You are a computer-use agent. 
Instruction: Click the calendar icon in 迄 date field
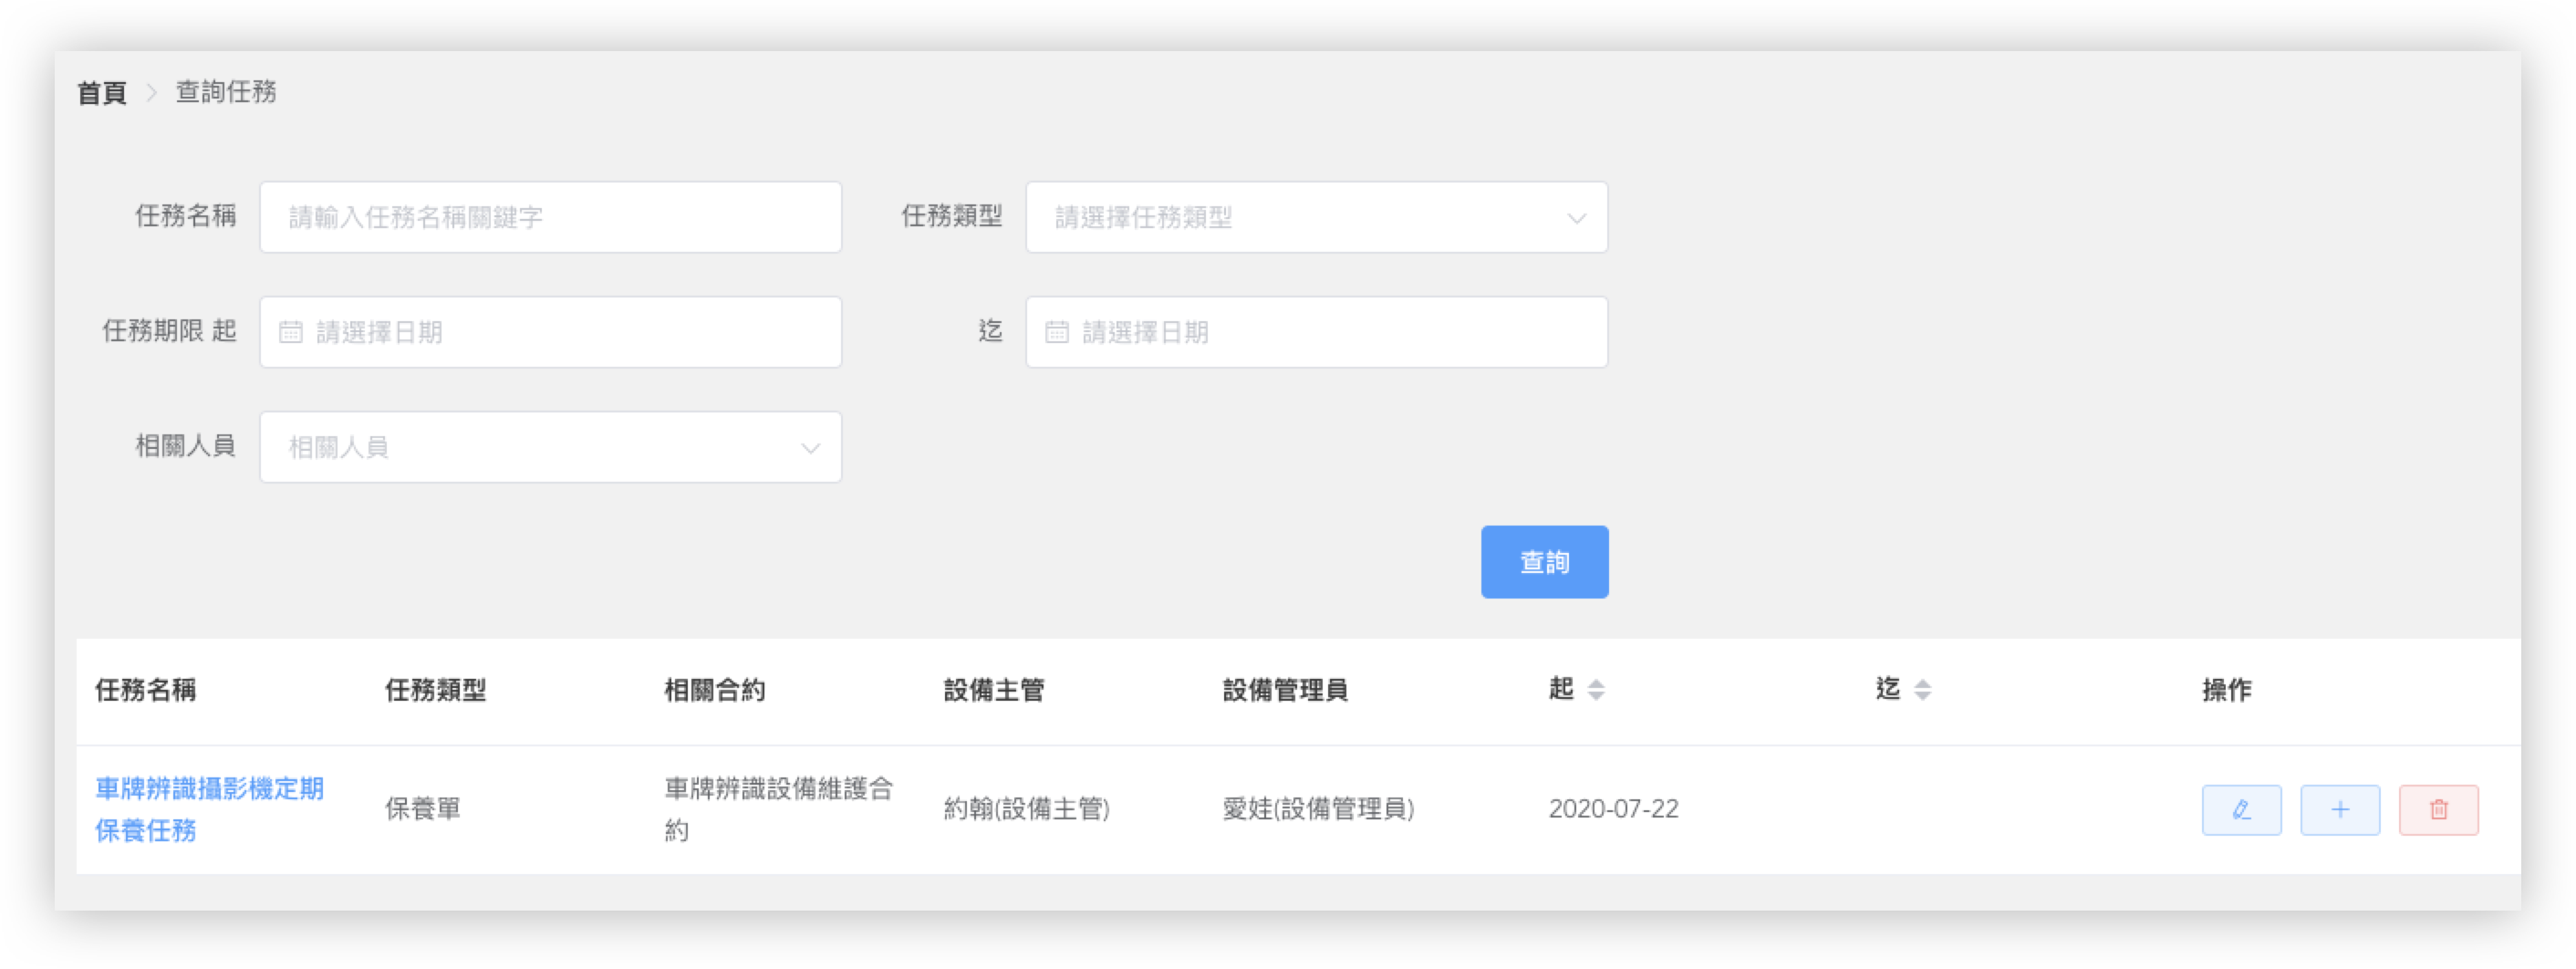pyautogui.click(x=1059, y=331)
